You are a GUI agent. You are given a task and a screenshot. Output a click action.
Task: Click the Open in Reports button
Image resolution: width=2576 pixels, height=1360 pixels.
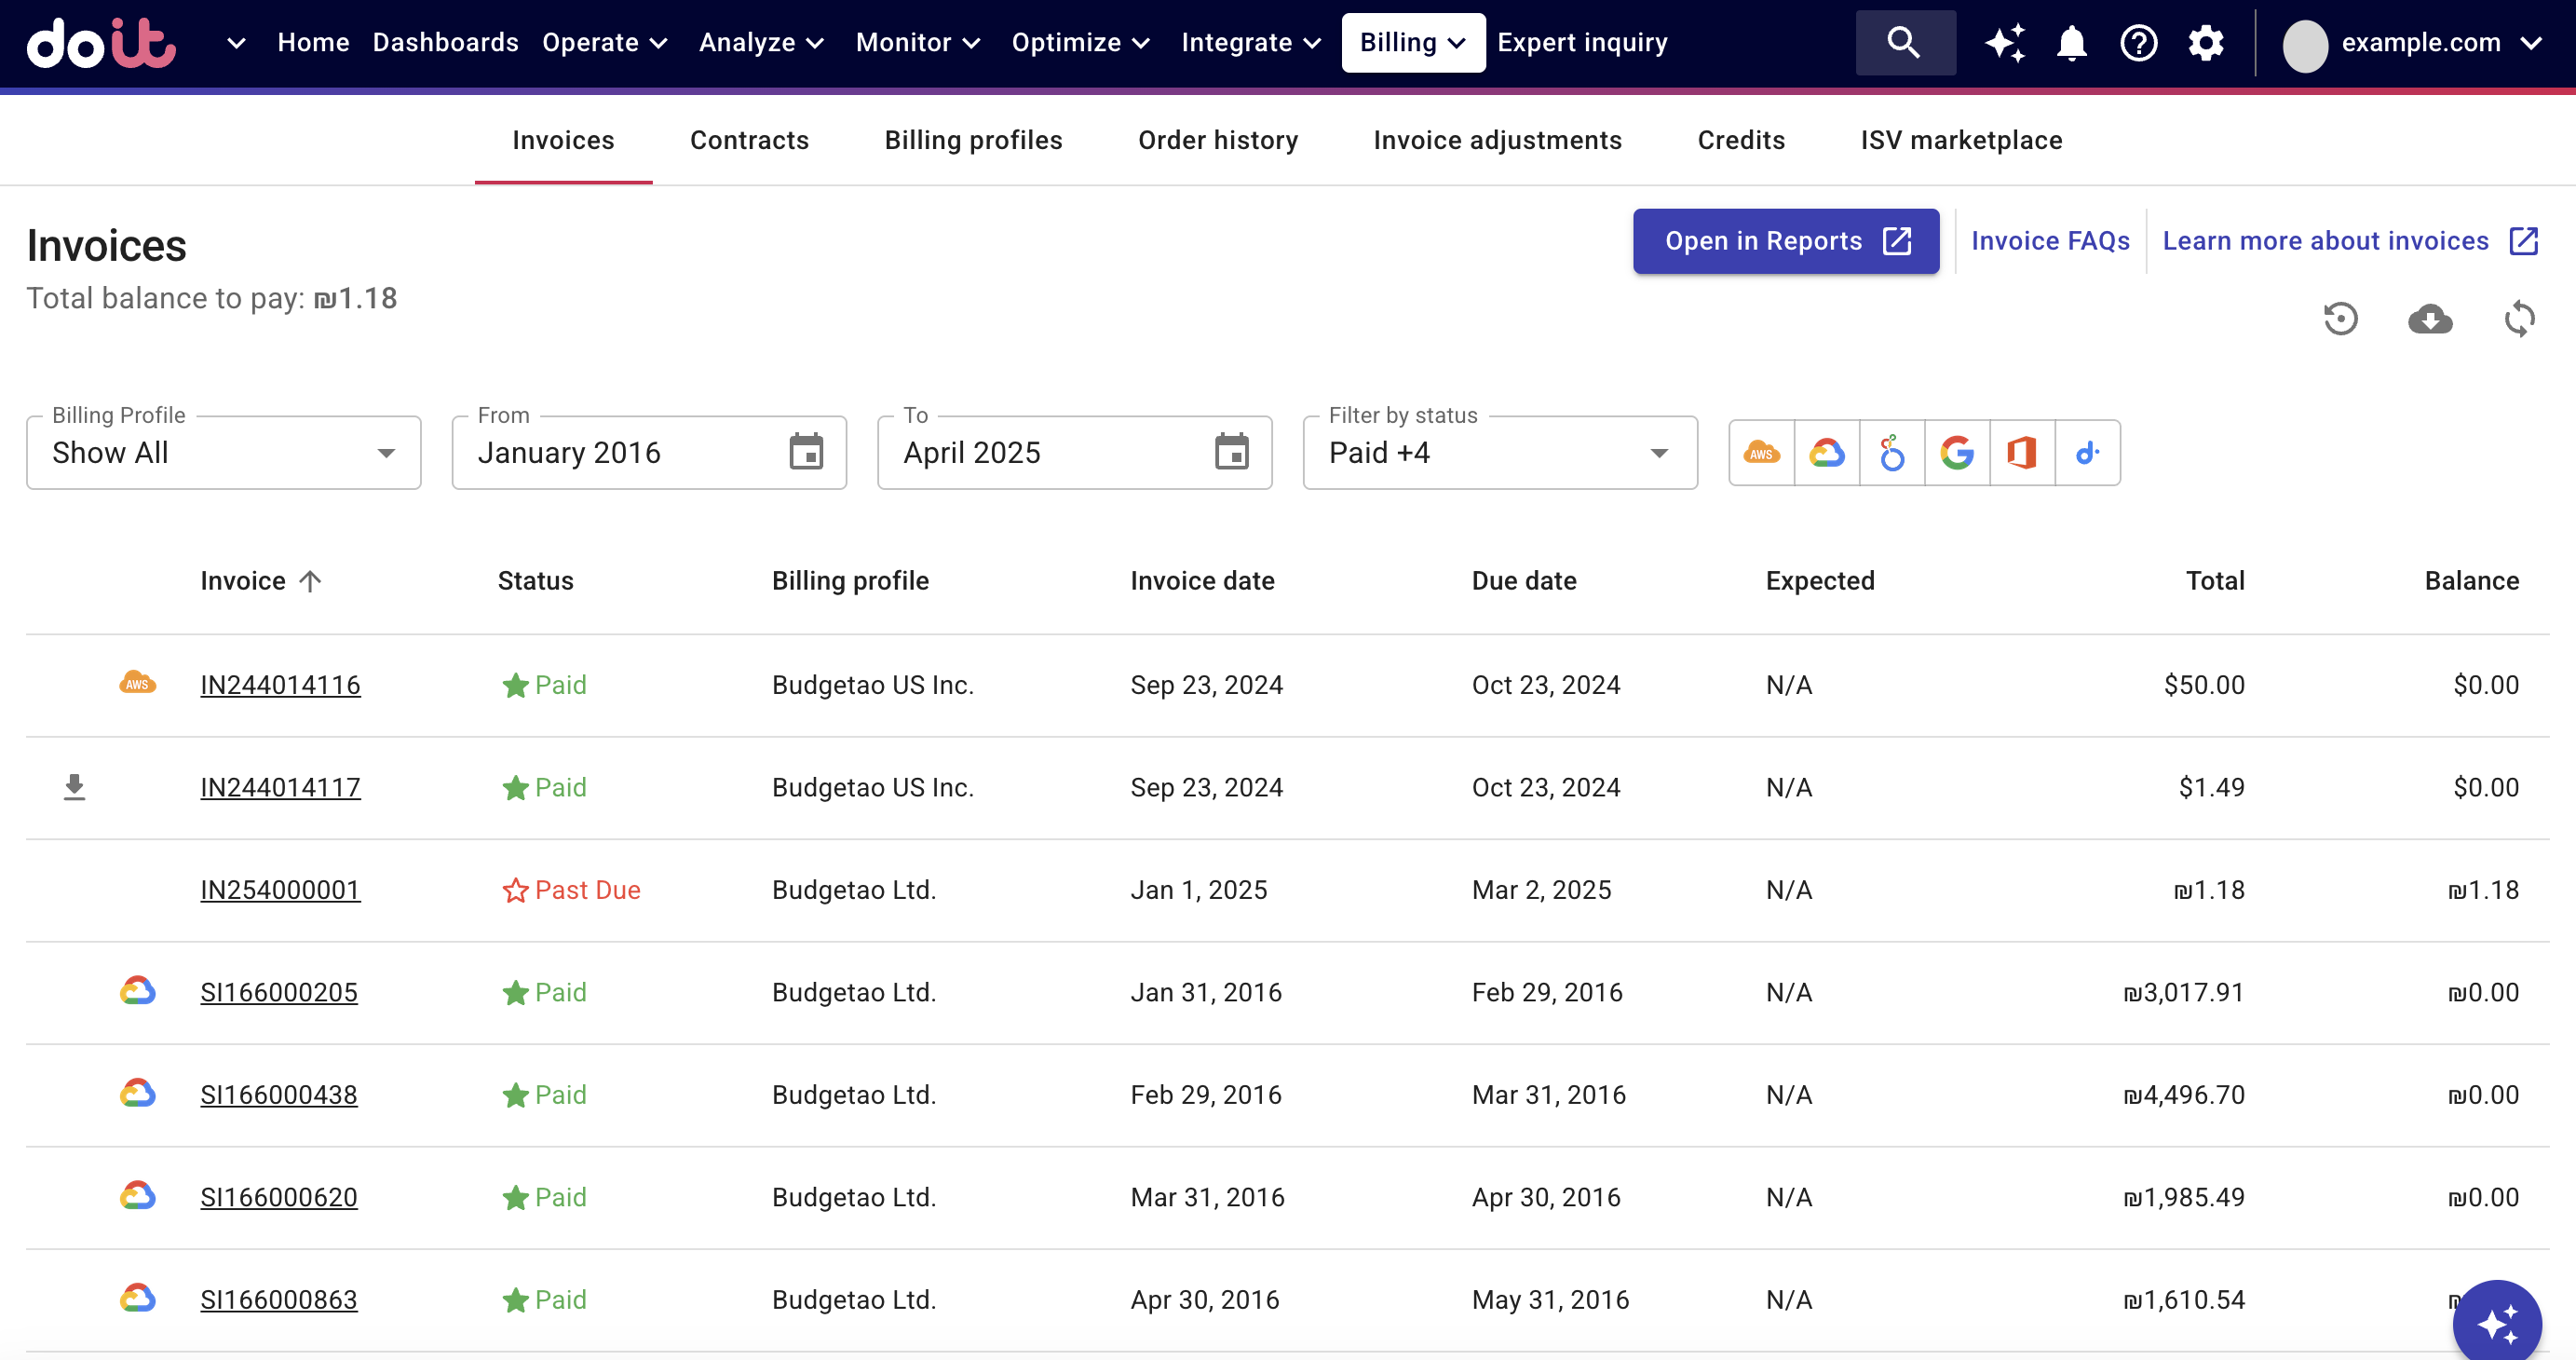click(x=1786, y=241)
